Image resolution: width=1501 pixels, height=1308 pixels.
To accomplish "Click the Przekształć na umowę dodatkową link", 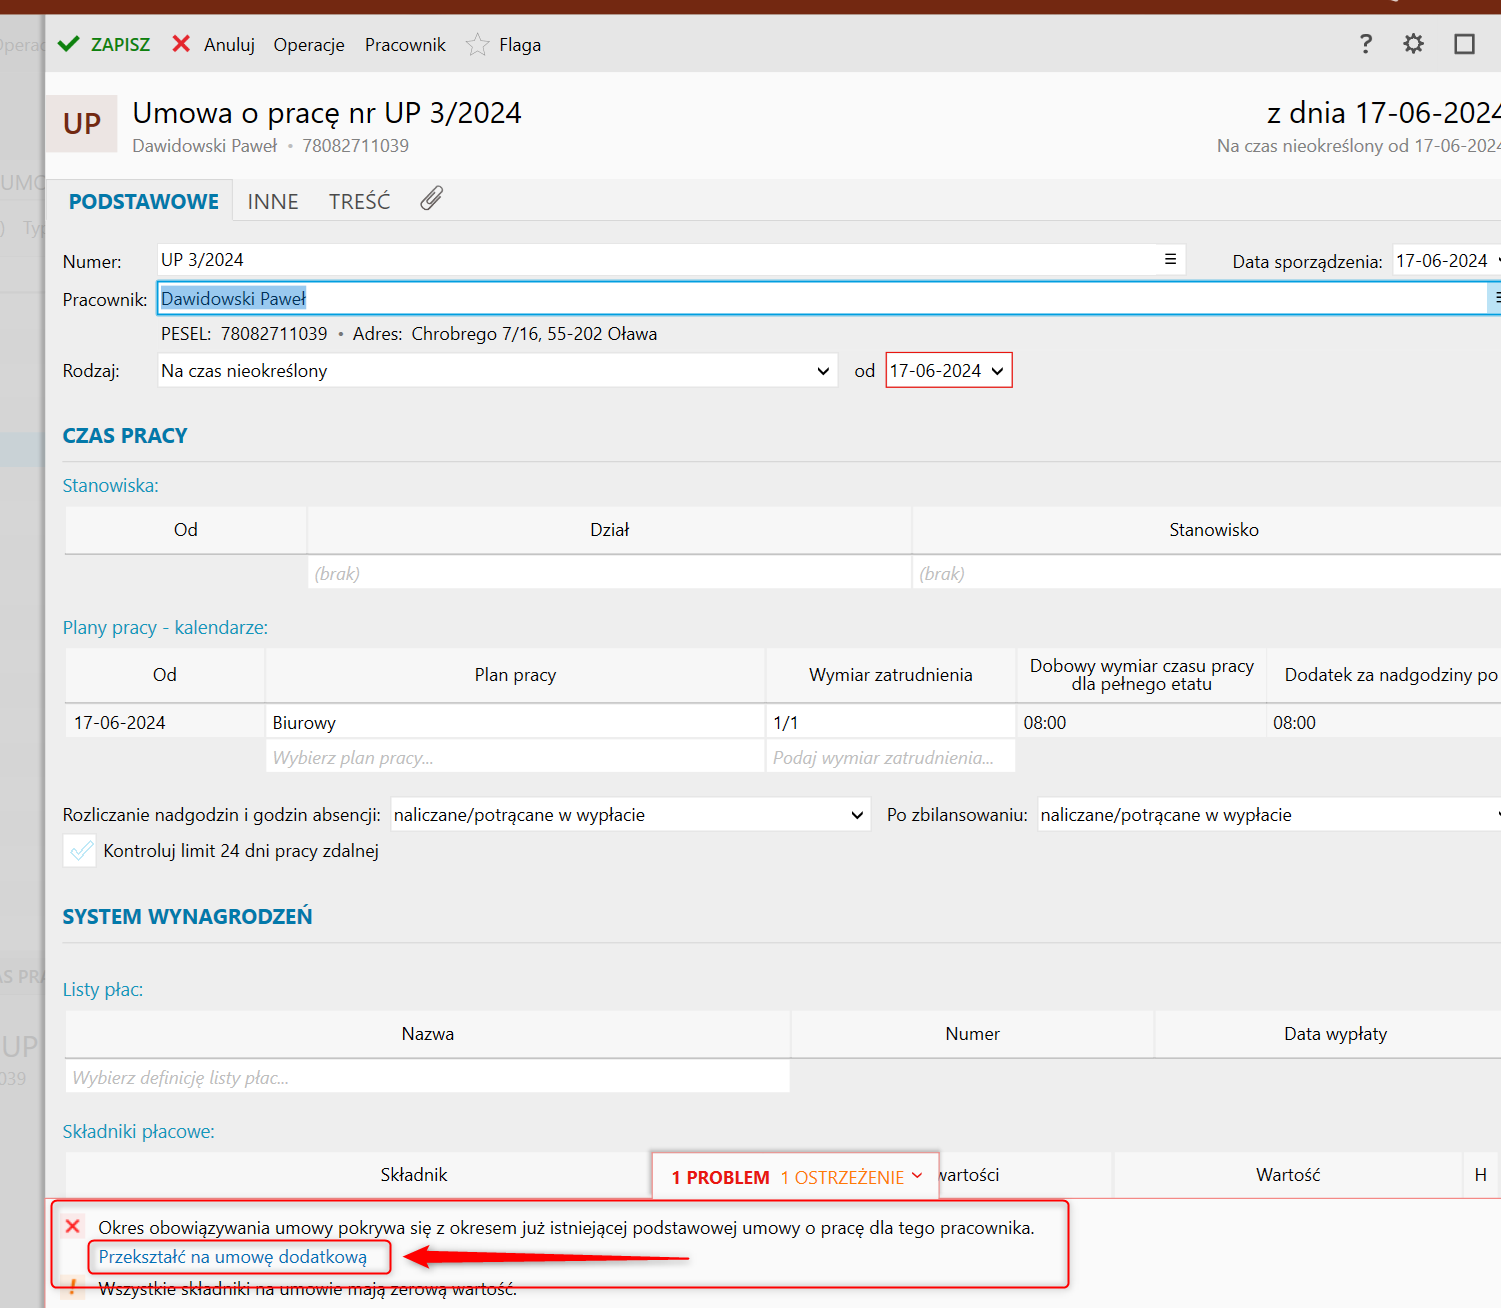I will point(233,1257).
